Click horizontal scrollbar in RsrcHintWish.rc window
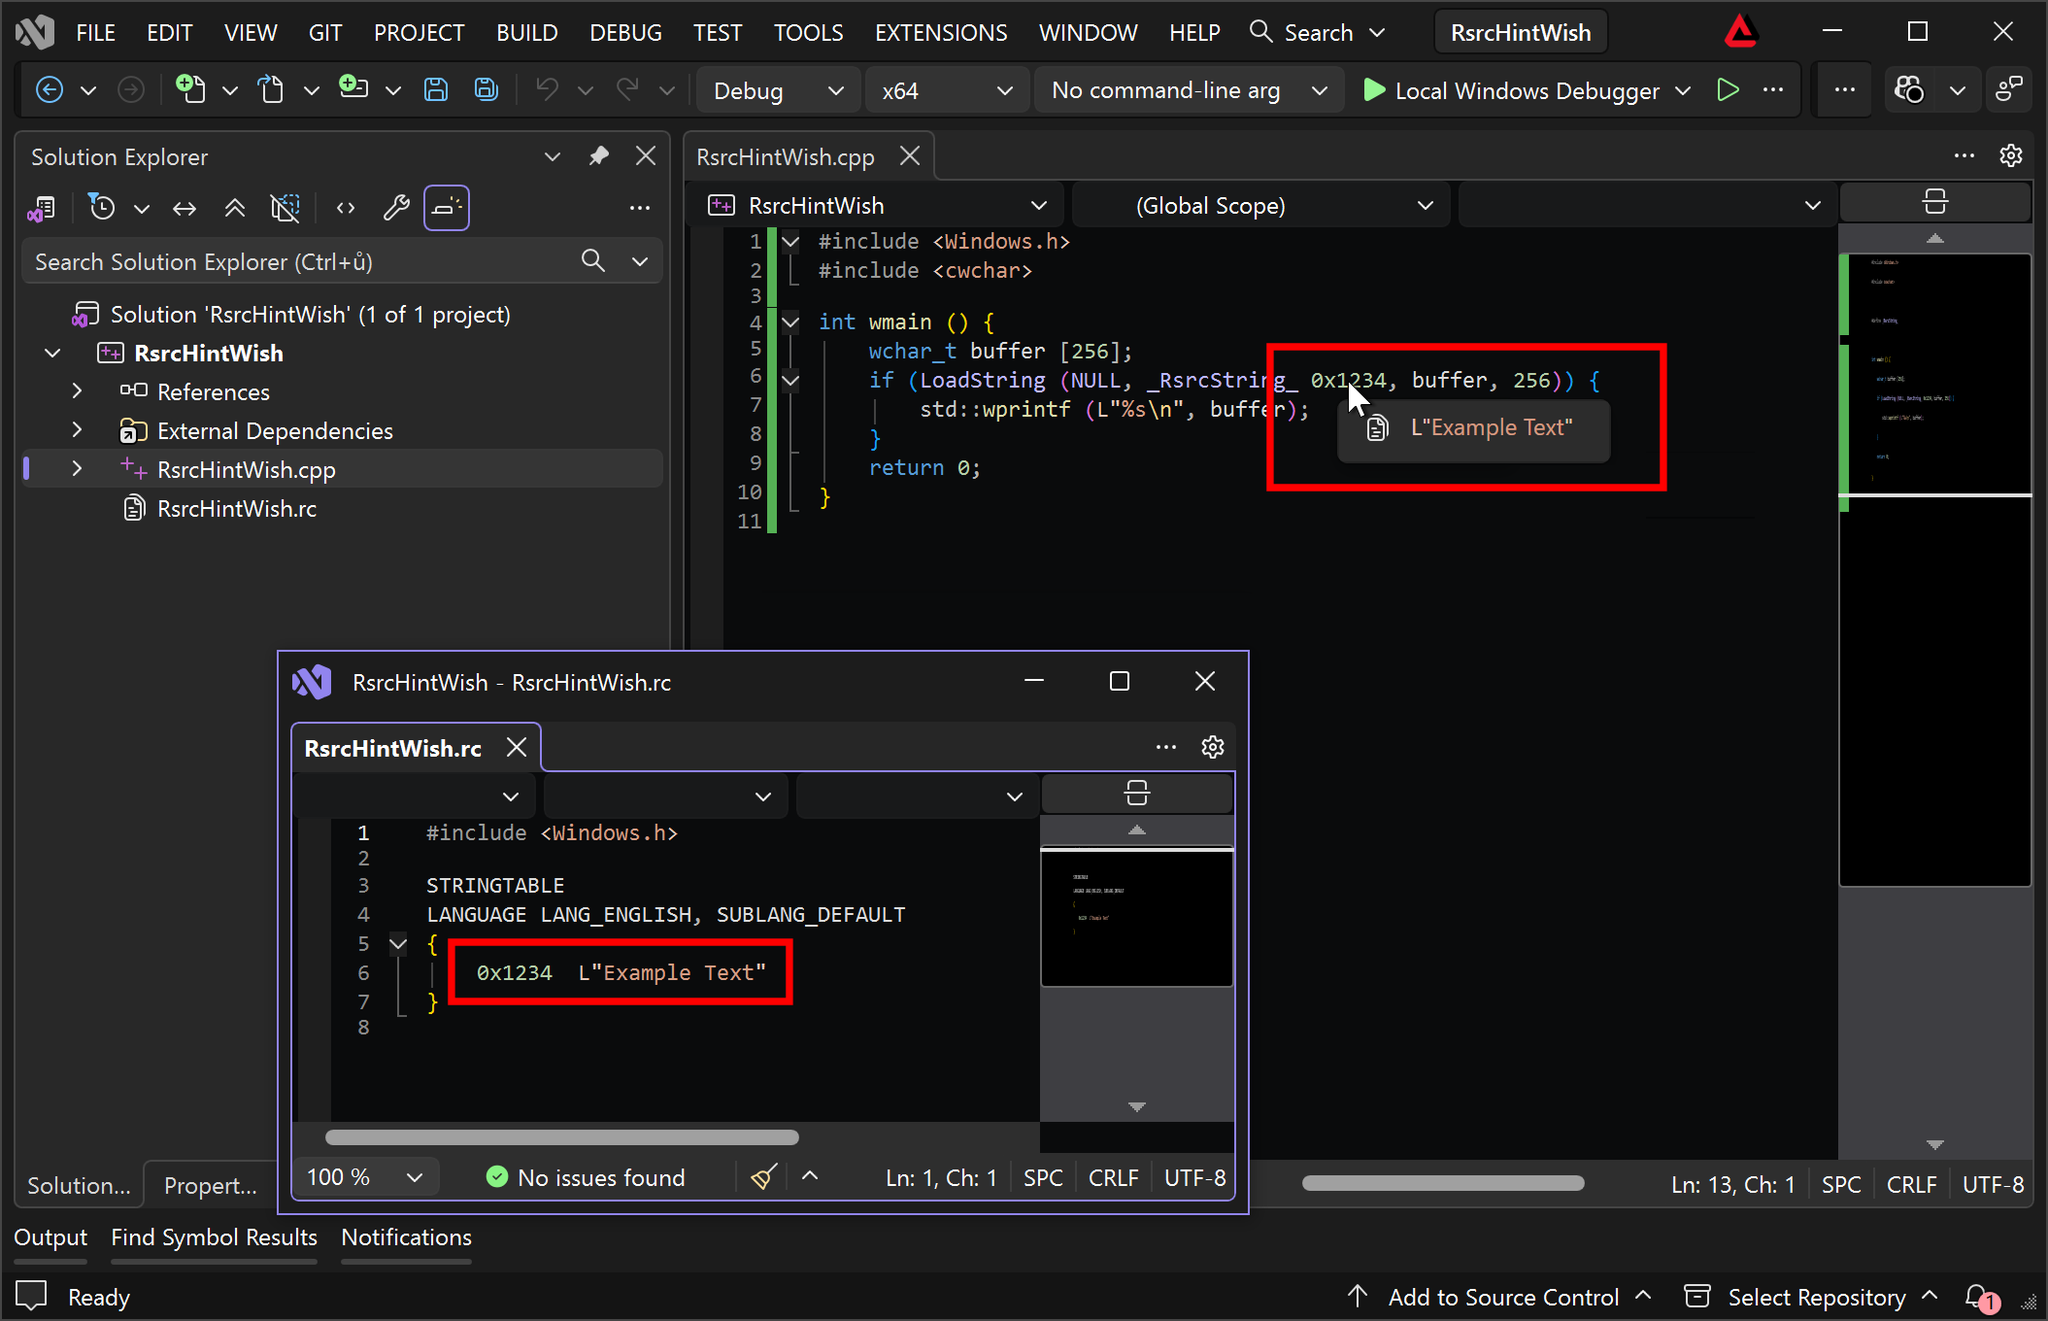The height and width of the screenshot is (1321, 2048). (x=562, y=1137)
